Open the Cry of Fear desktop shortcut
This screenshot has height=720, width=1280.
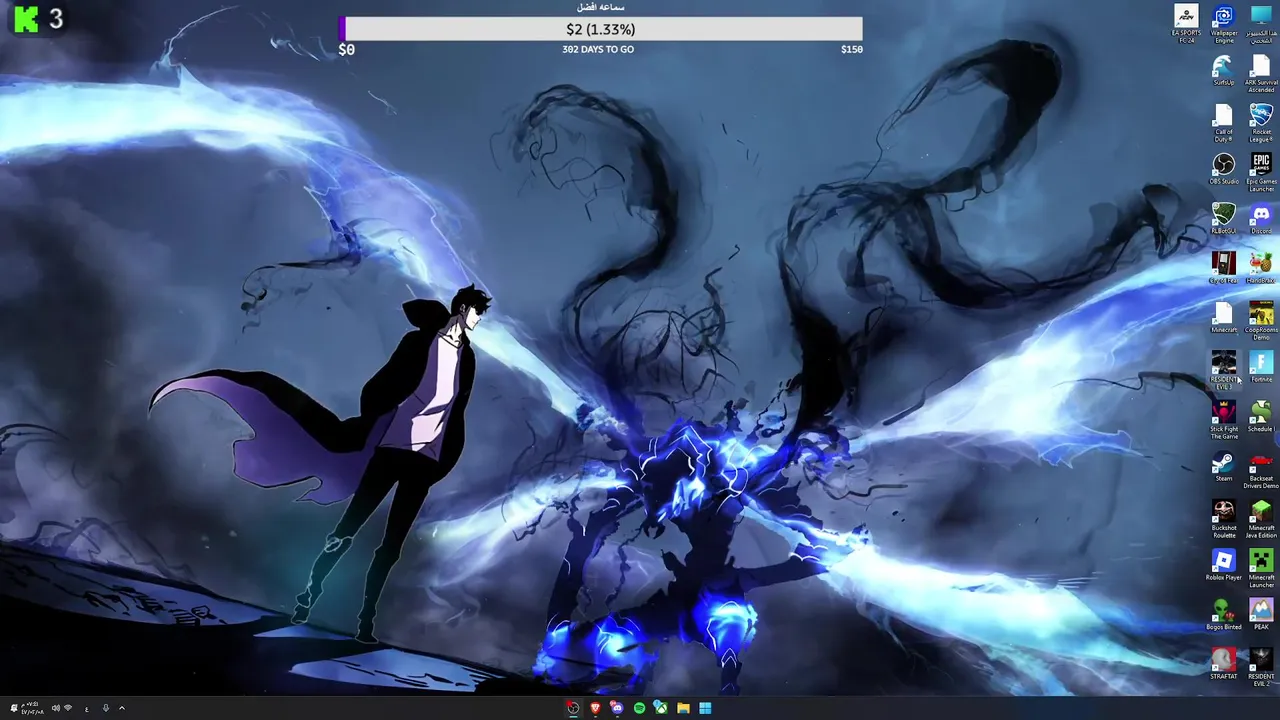(x=1224, y=267)
